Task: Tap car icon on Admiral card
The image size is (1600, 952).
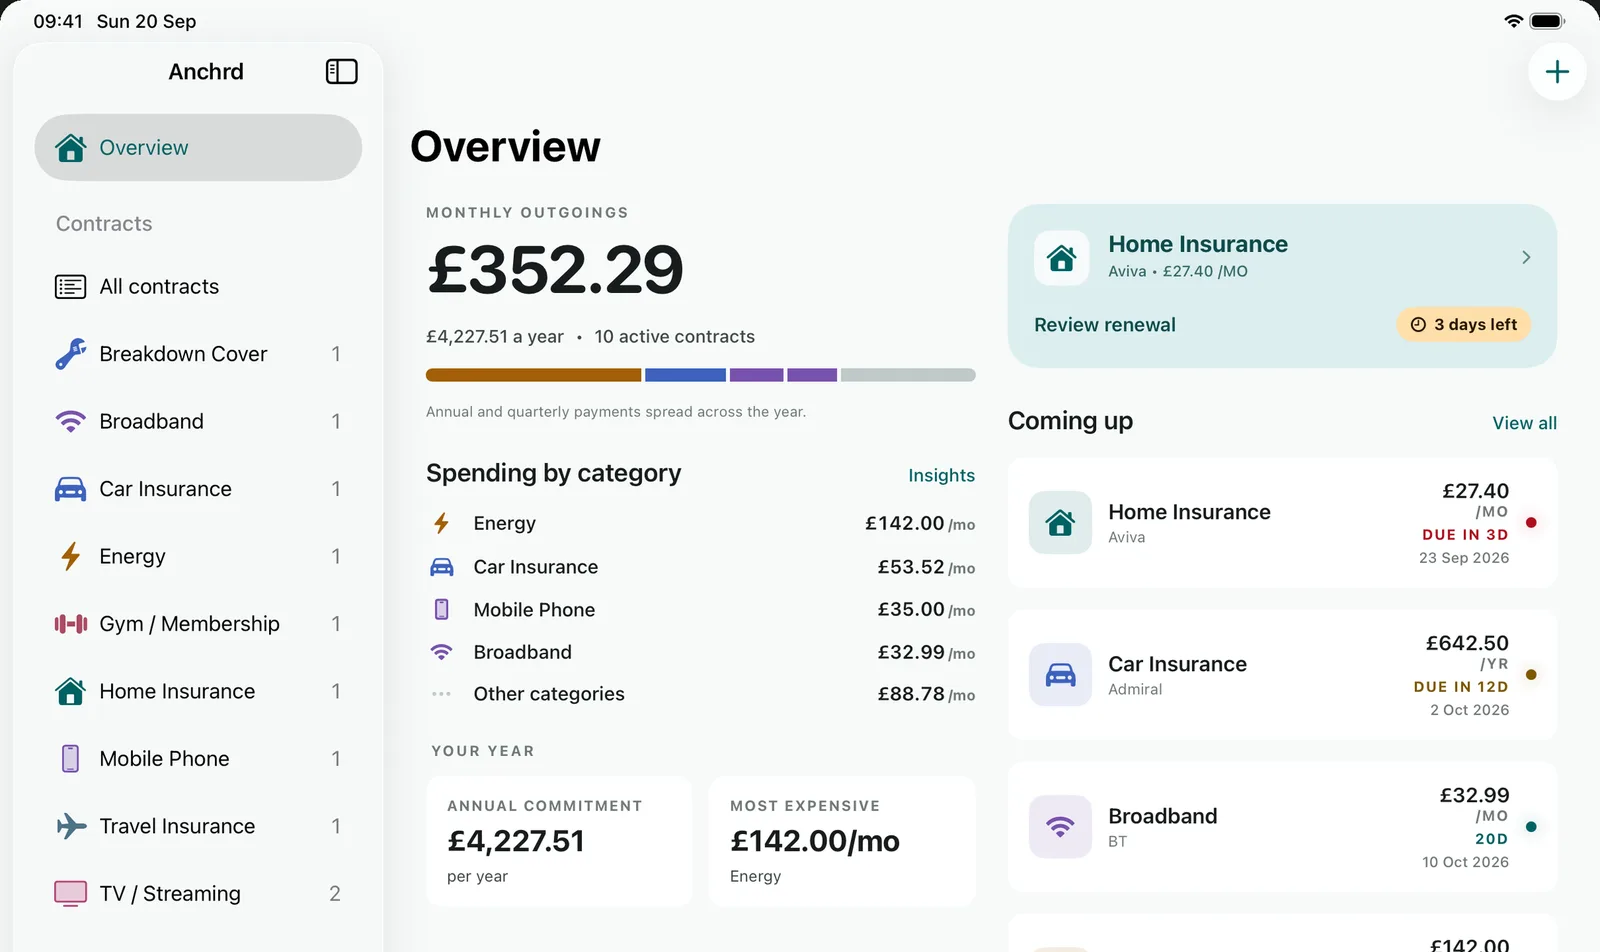Action: [x=1060, y=675]
